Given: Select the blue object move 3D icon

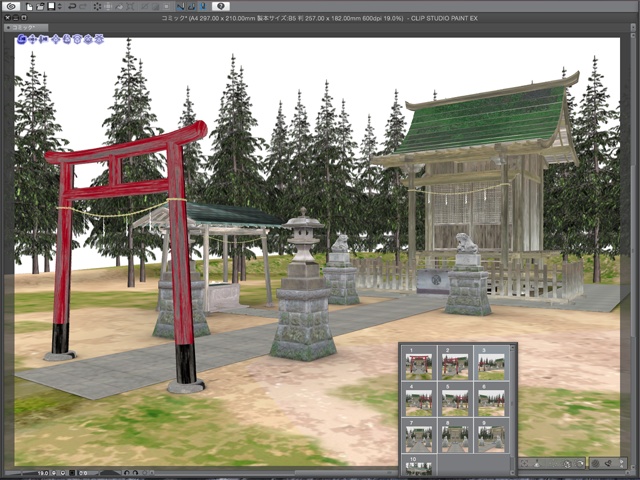Looking at the screenshot, I should (x=56, y=39).
